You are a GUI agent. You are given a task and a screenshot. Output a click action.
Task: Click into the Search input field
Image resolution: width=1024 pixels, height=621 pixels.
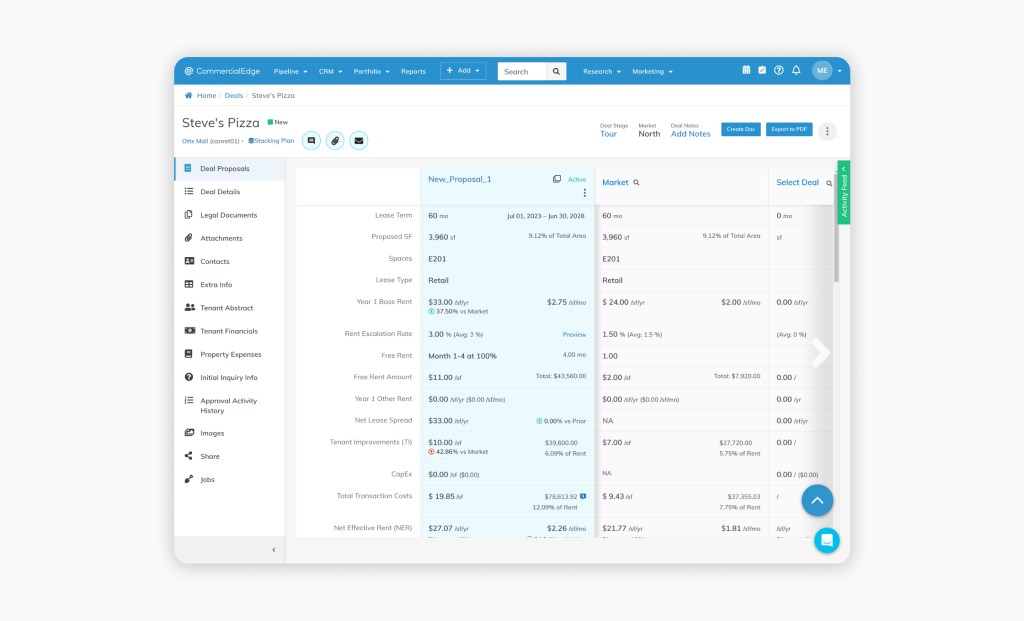tap(522, 71)
